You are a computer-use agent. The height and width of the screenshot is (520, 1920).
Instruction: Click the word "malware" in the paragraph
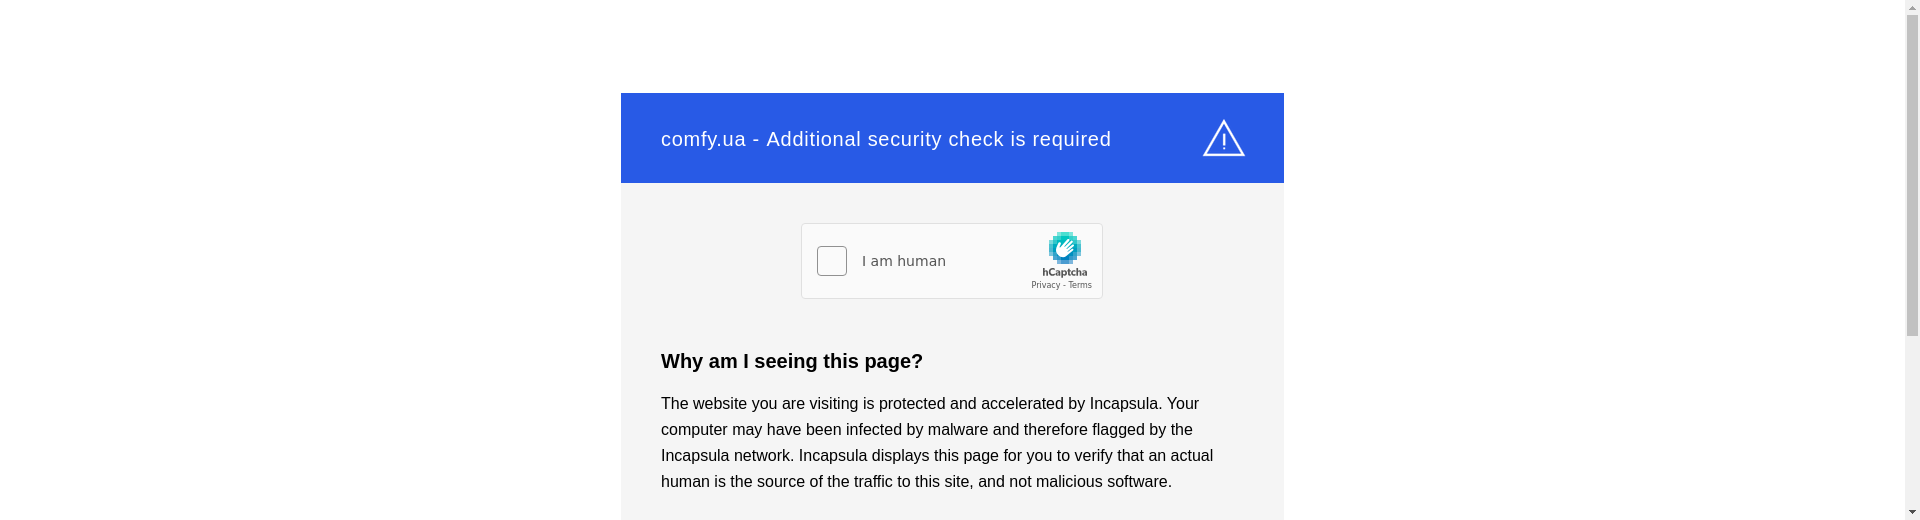(x=957, y=430)
